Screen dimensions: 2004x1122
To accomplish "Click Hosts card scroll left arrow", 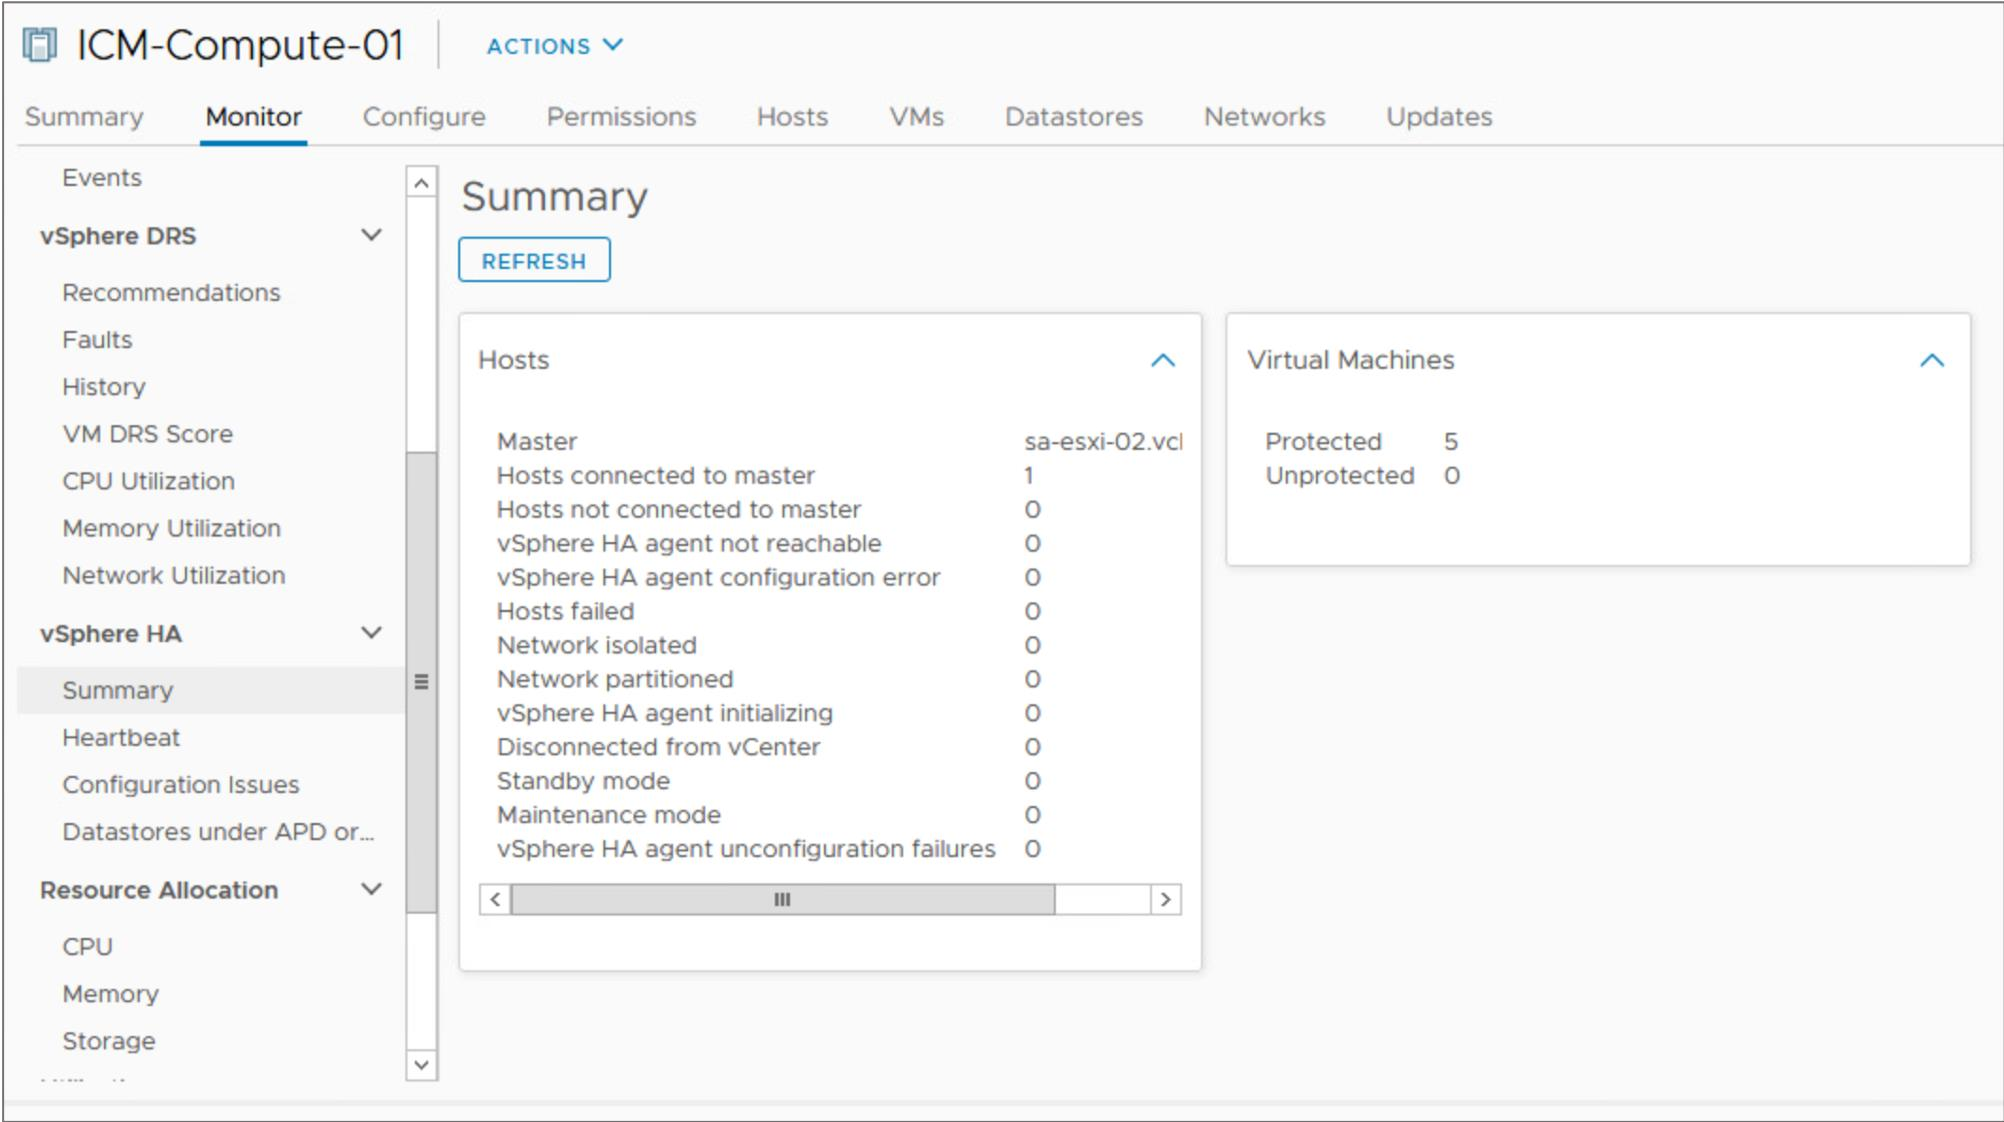I will click(495, 900).
